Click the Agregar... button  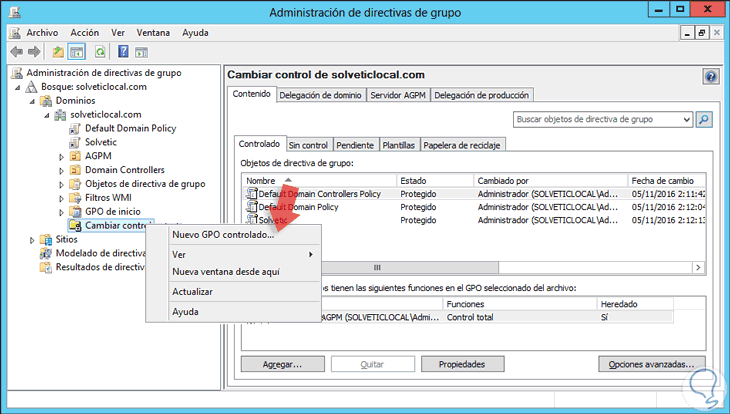click(283, 365)
